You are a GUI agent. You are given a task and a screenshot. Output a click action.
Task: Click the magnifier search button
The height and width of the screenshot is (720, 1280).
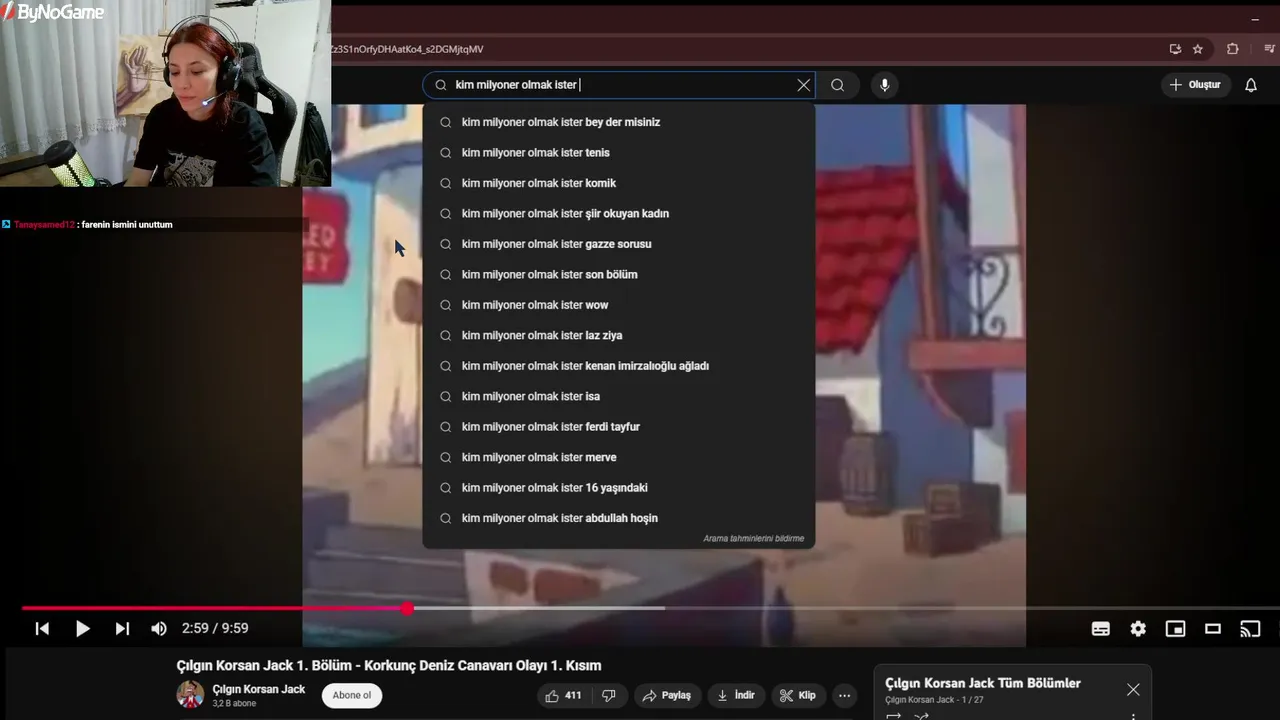click(838, 85)
